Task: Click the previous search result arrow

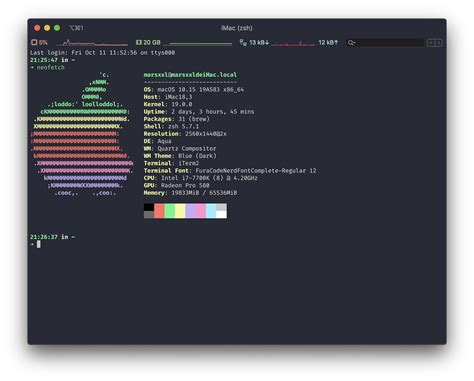Action: (x=431, y=43)
